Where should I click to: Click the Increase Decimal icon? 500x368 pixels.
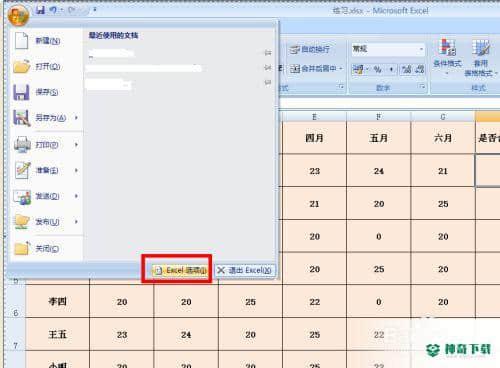406,69
